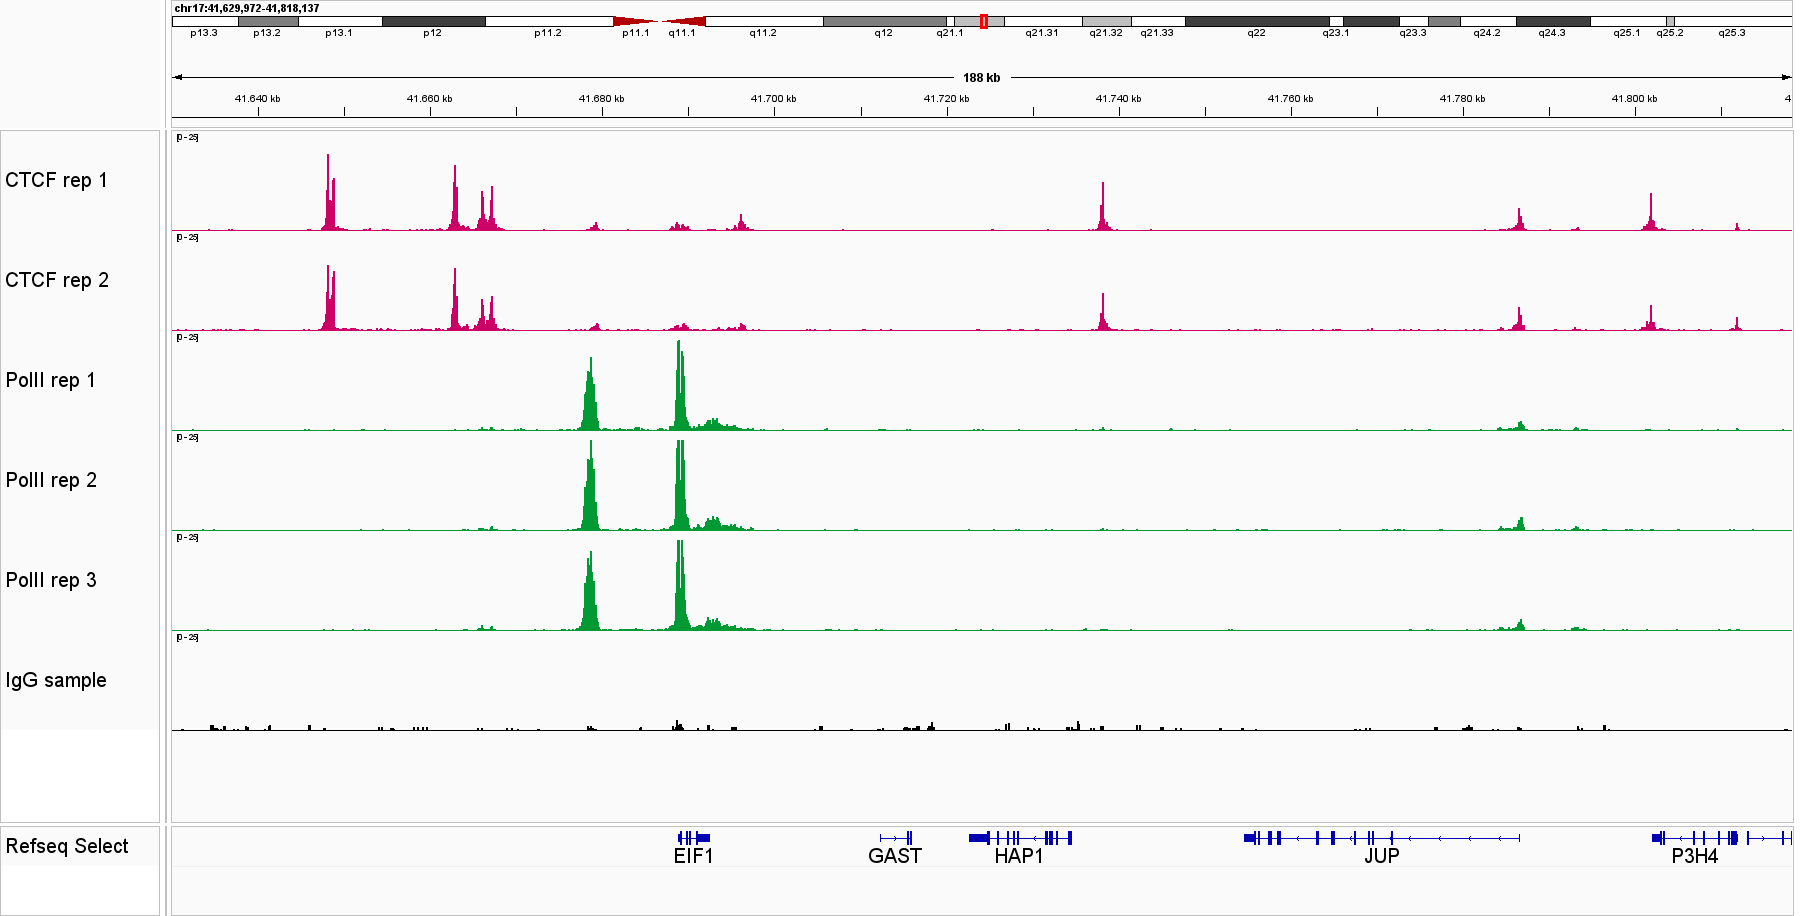Select the PolII rep 2 track name
The height and width of the screenshot is (916, 1812).
click(51, 480)
